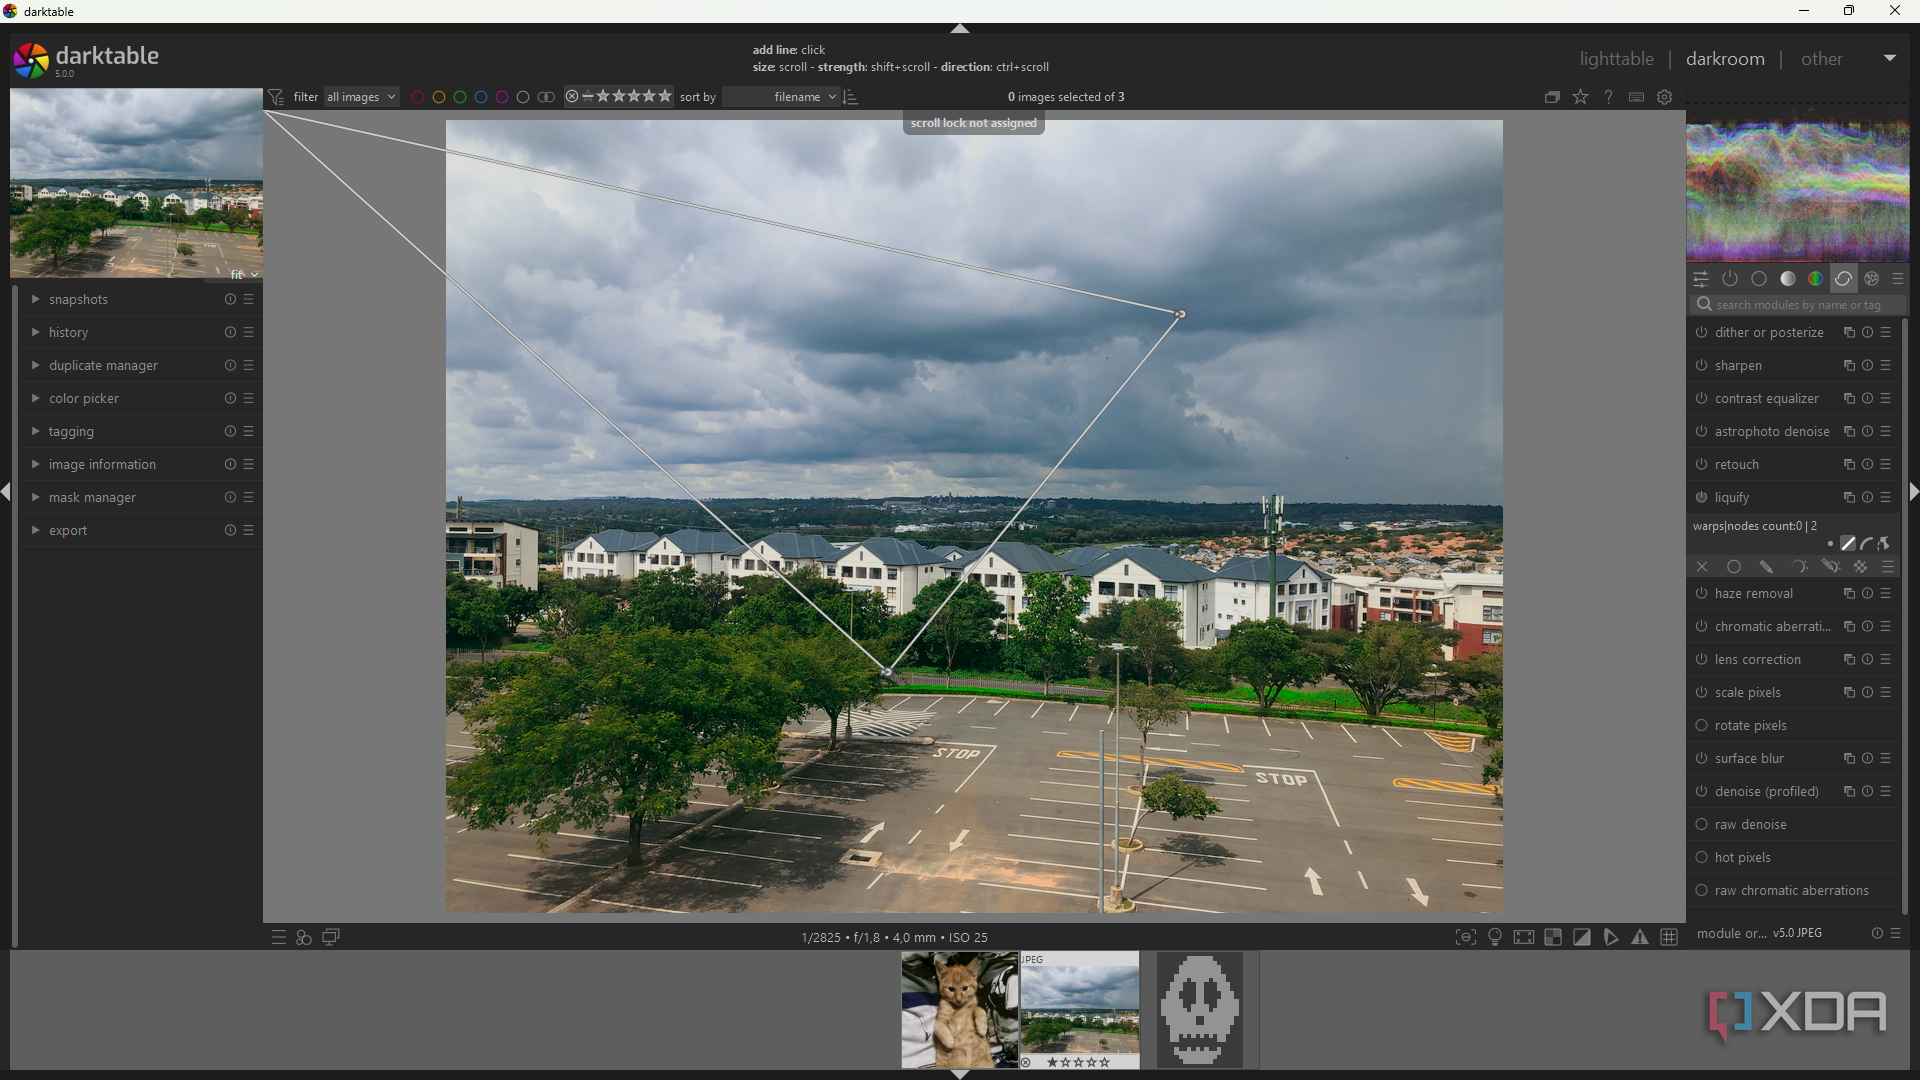This screenshot has height=1080, width=1920.
Task: Toggle clipping indication
Action: 1582,937
